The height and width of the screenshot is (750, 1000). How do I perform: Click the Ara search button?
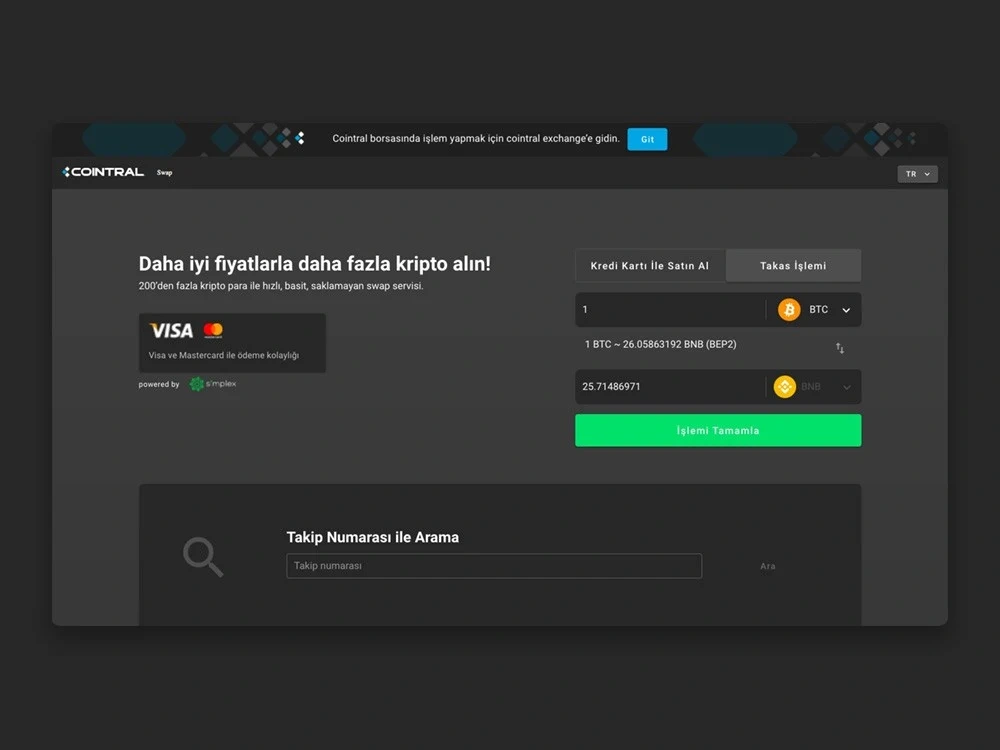768,566
